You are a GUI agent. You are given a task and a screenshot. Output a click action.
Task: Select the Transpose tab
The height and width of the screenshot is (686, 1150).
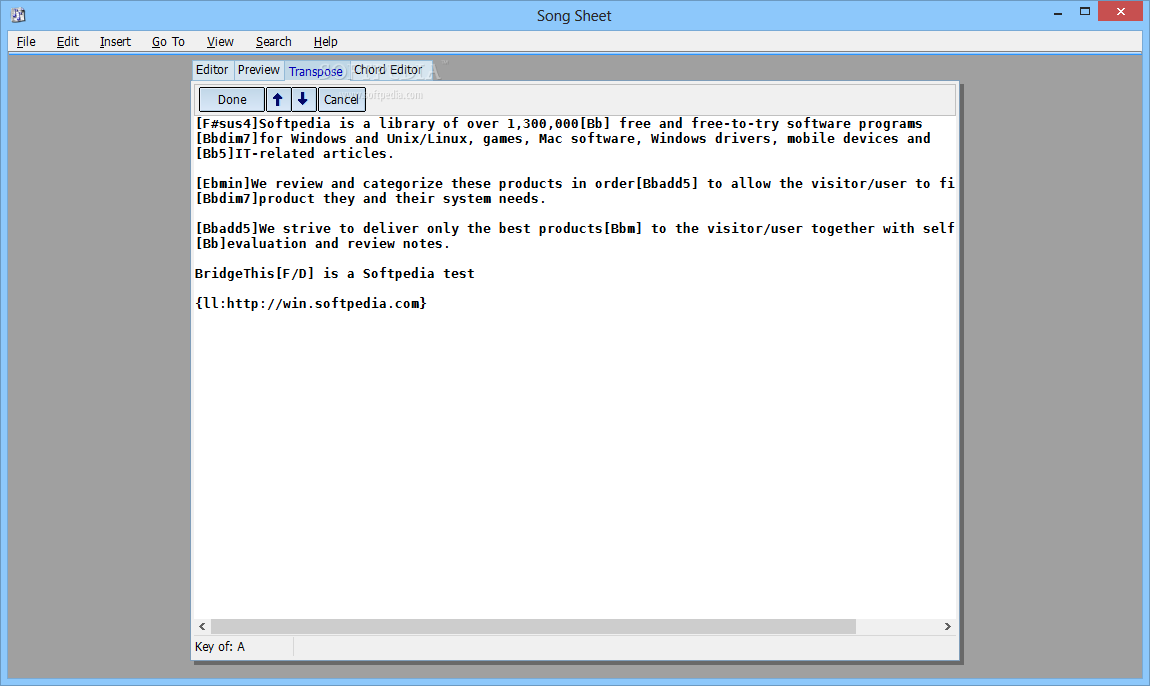pyautogui.click(x=315, y=71)
